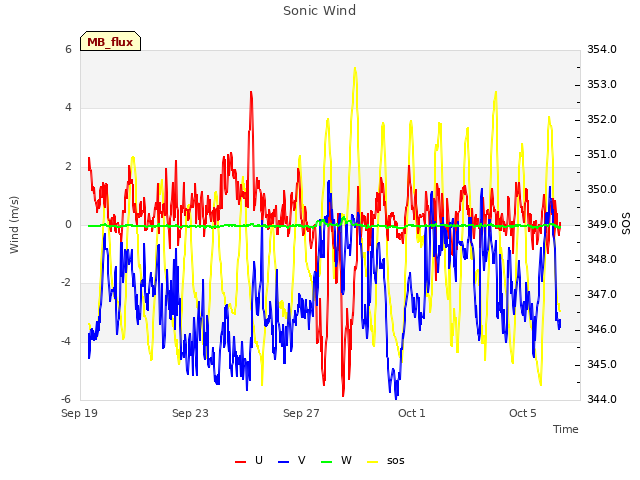640x480 pixels.
Task: Click the right axis value 346.0
Action: point(602,329)
